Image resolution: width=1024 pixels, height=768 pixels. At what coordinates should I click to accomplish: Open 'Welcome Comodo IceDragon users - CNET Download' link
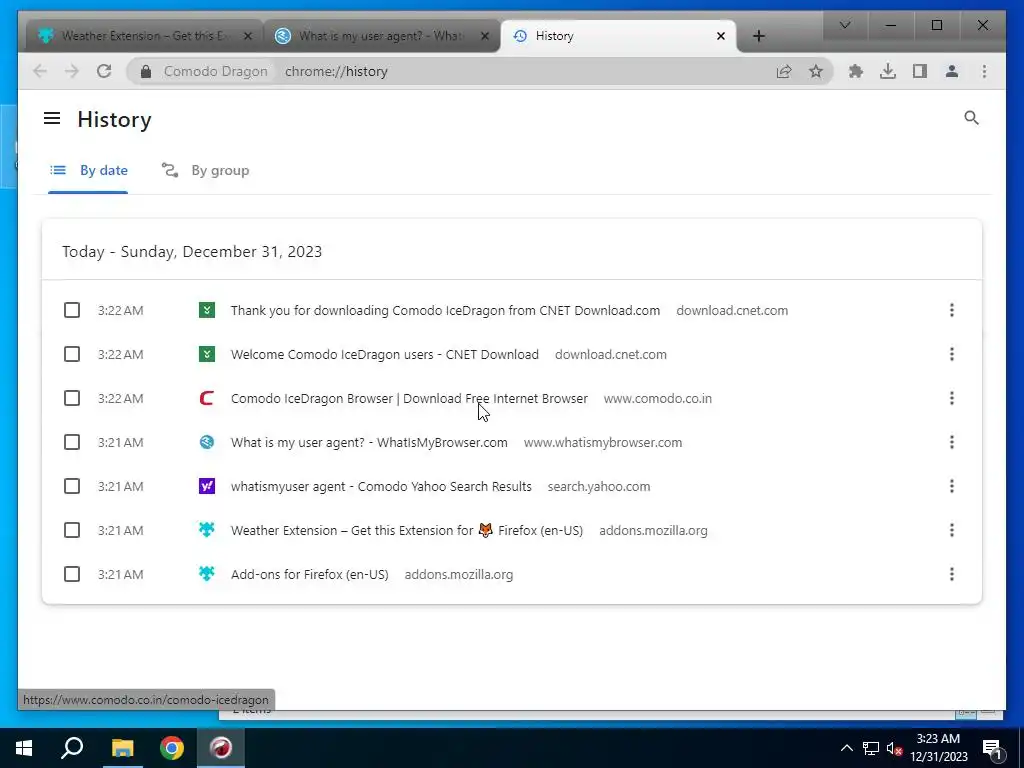tap(385, 355)
